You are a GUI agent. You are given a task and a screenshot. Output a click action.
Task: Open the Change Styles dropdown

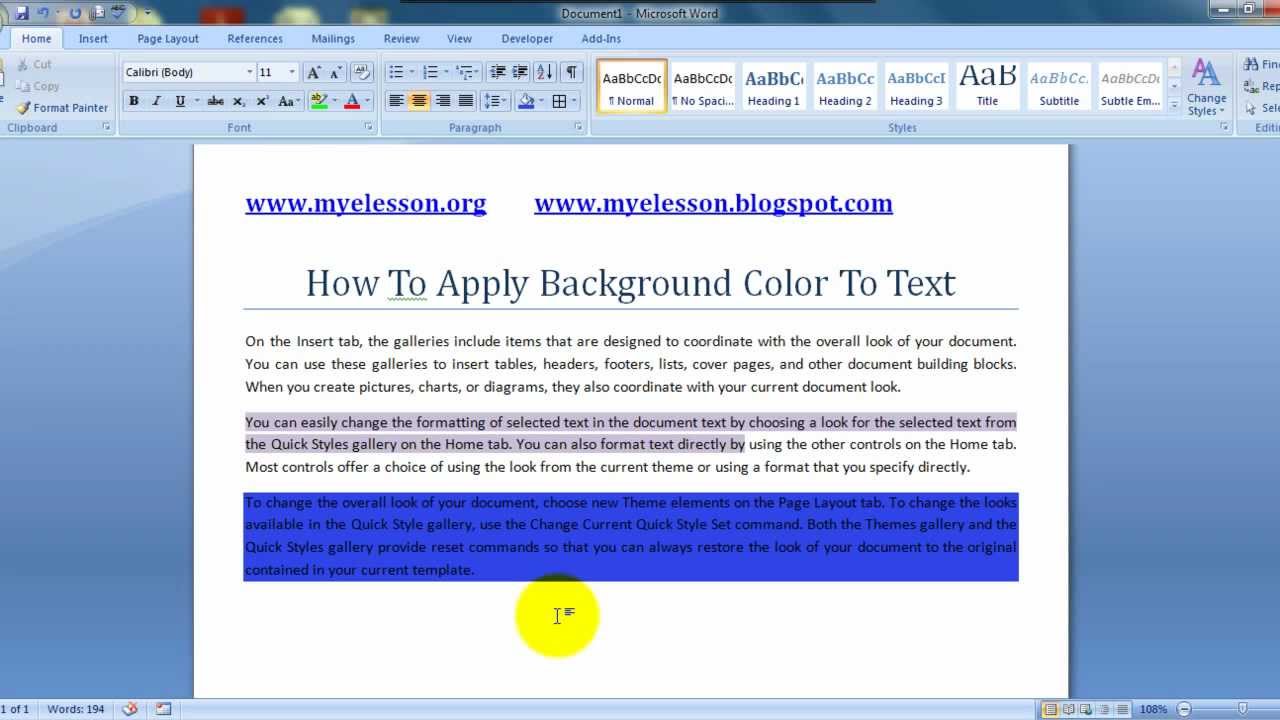(x=1206, y=88)
